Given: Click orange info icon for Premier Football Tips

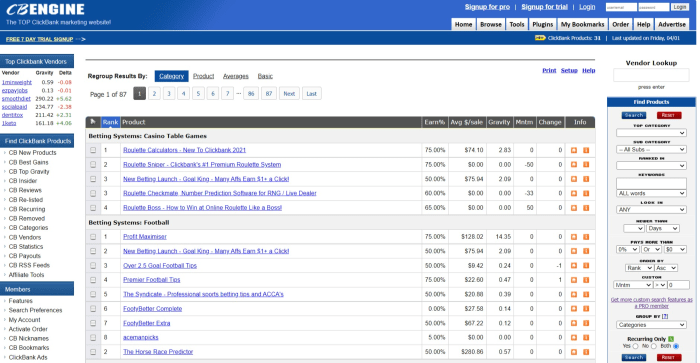Looking at the screenshot, I should pos(586,280).
